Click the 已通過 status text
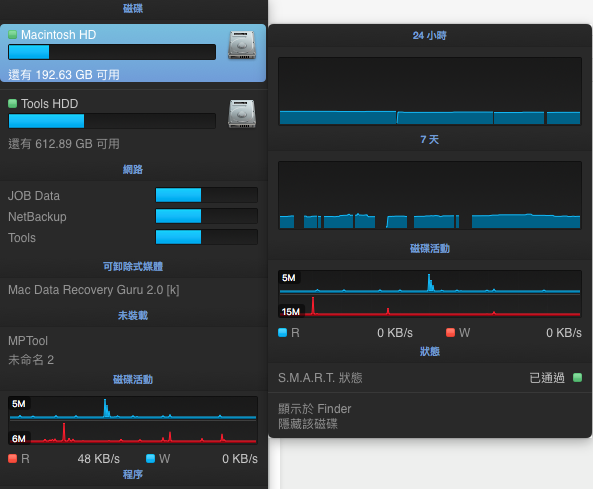The width and height of the screenshot is (593, 489). pos(547,377)
